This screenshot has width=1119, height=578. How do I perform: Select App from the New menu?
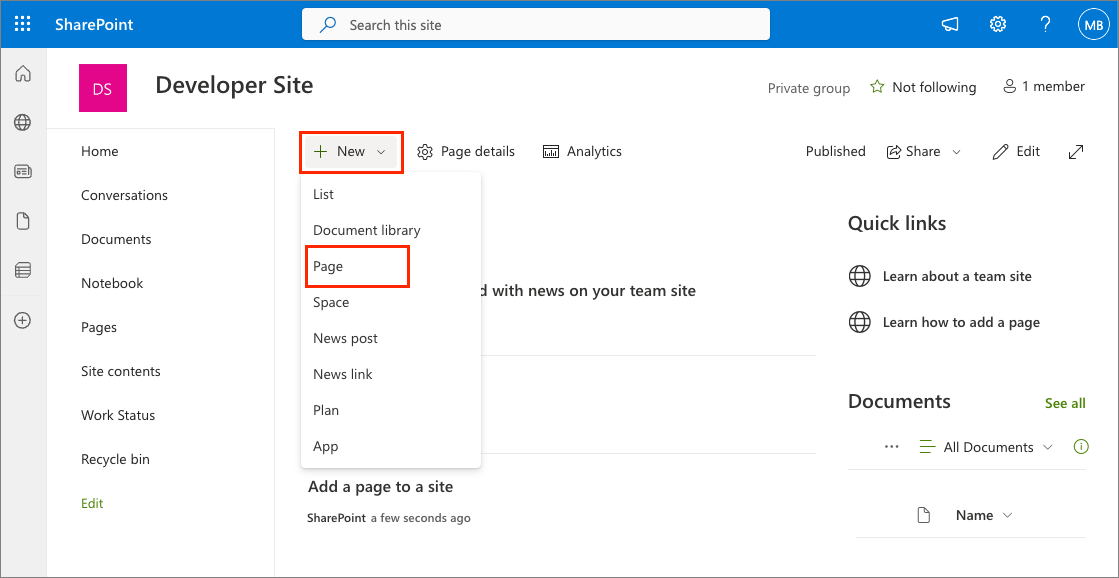[x=391, y=446]
